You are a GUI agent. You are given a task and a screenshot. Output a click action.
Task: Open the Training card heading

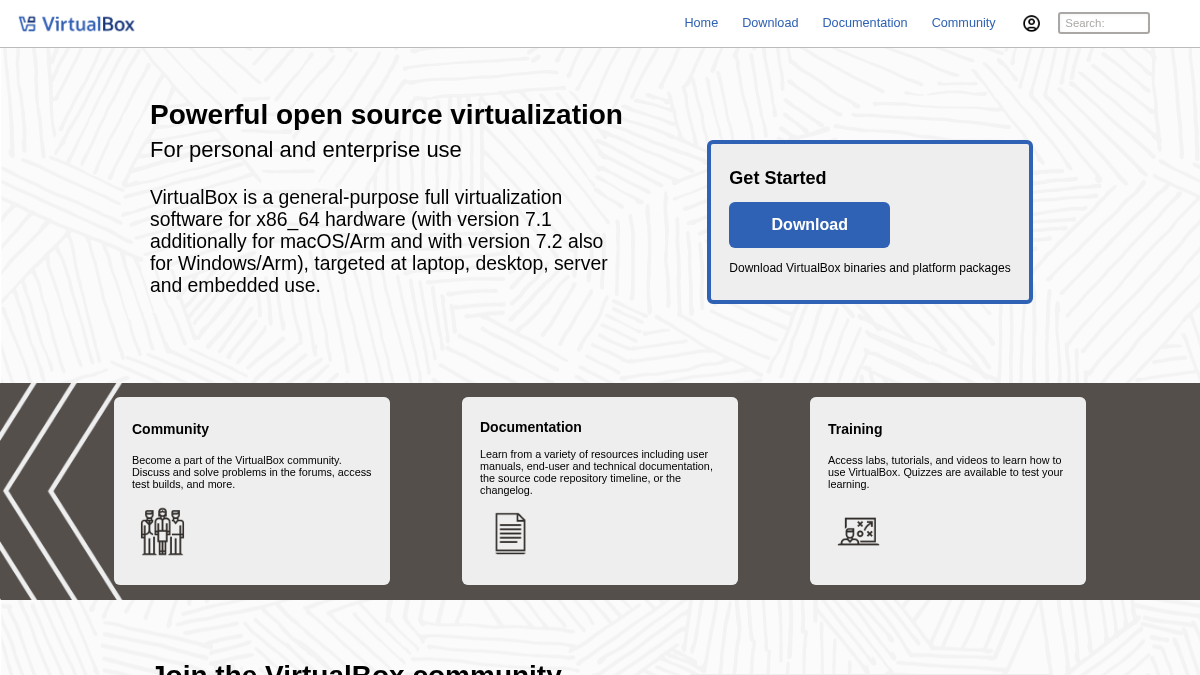point(855,429)
